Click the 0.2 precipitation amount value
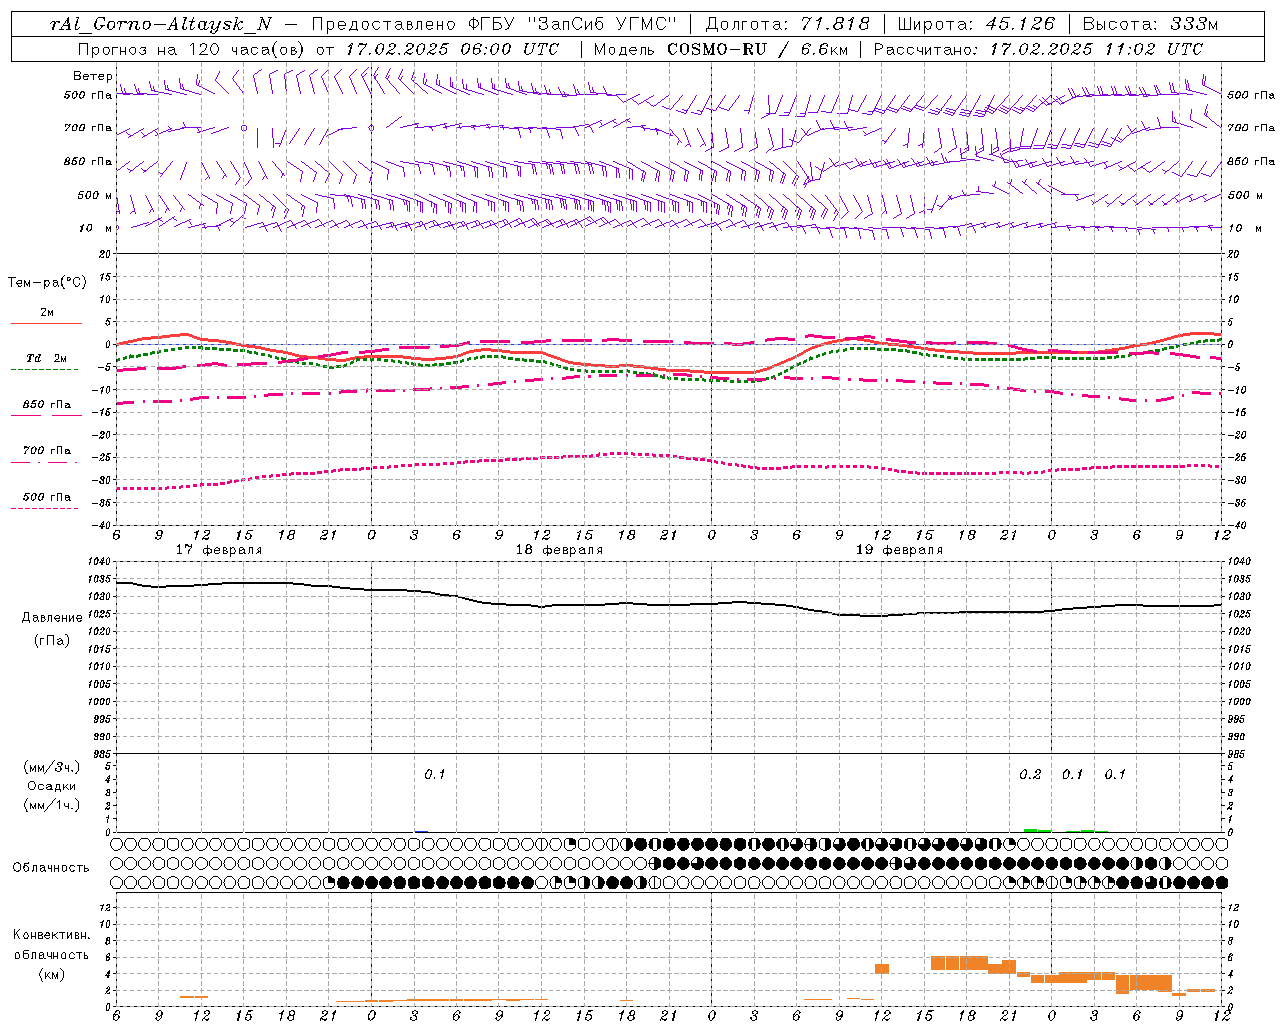Image resolution: width=1280 pixels, height=1024 pixels. point(1030,775)
